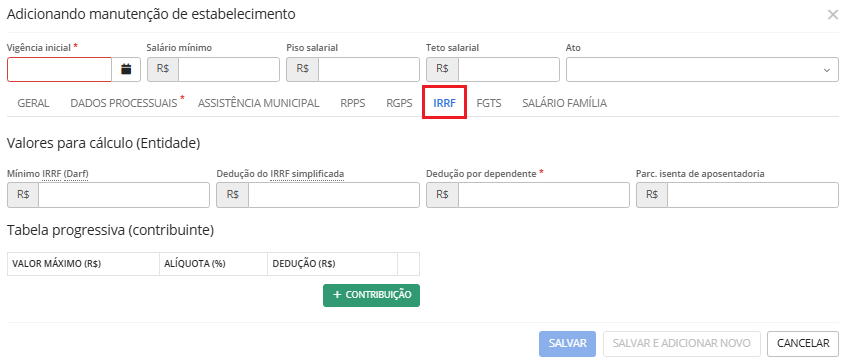
Task: Click the Piso salarial input field
Action: [x=369, y=69]
